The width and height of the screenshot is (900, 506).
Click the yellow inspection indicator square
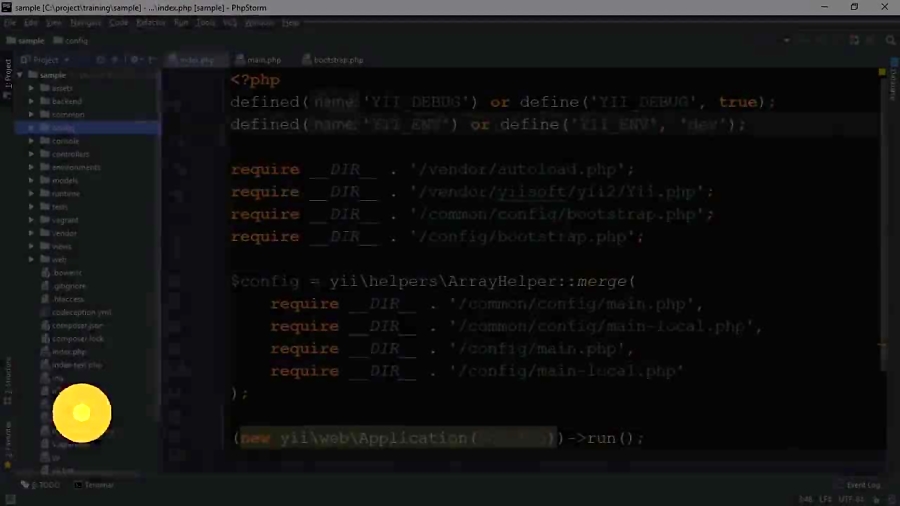882,72
